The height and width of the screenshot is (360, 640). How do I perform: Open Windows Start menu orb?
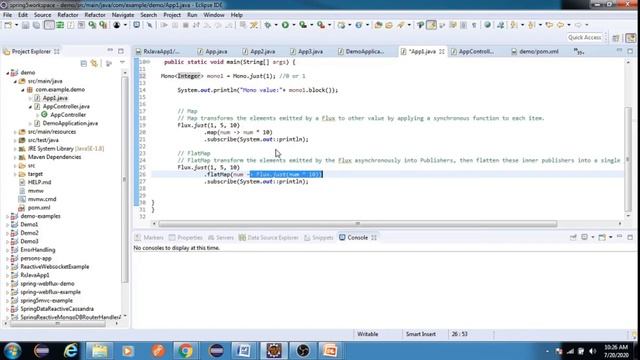pyautogui.click(x=12, y=351)
